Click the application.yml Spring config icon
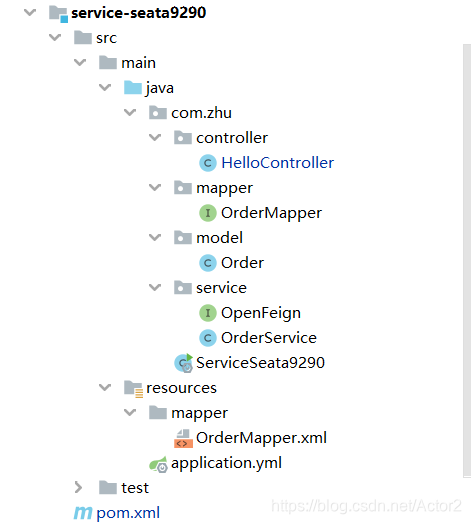 click(158, 464)
